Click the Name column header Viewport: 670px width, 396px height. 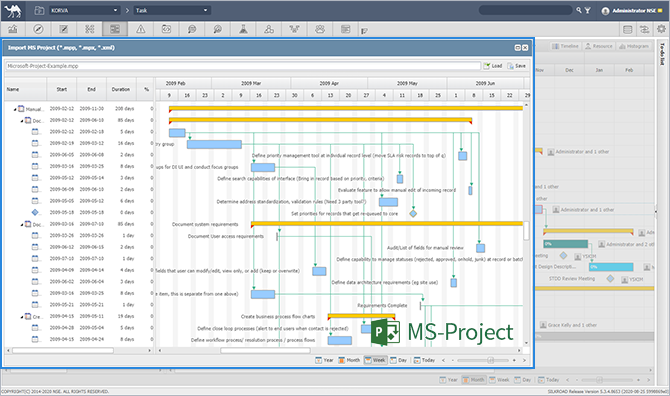pyautogui.click(x=25, y=89)
